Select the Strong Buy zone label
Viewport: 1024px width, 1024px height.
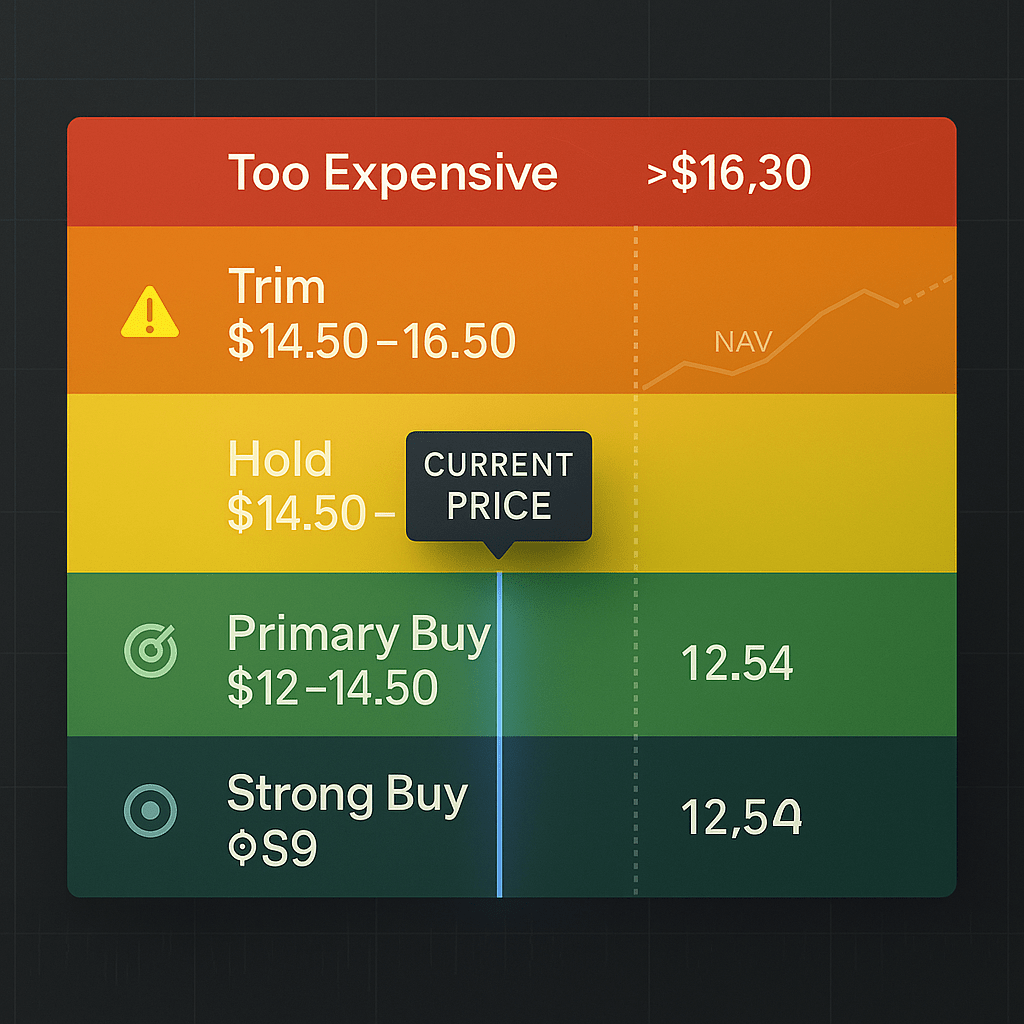(347, 795)
